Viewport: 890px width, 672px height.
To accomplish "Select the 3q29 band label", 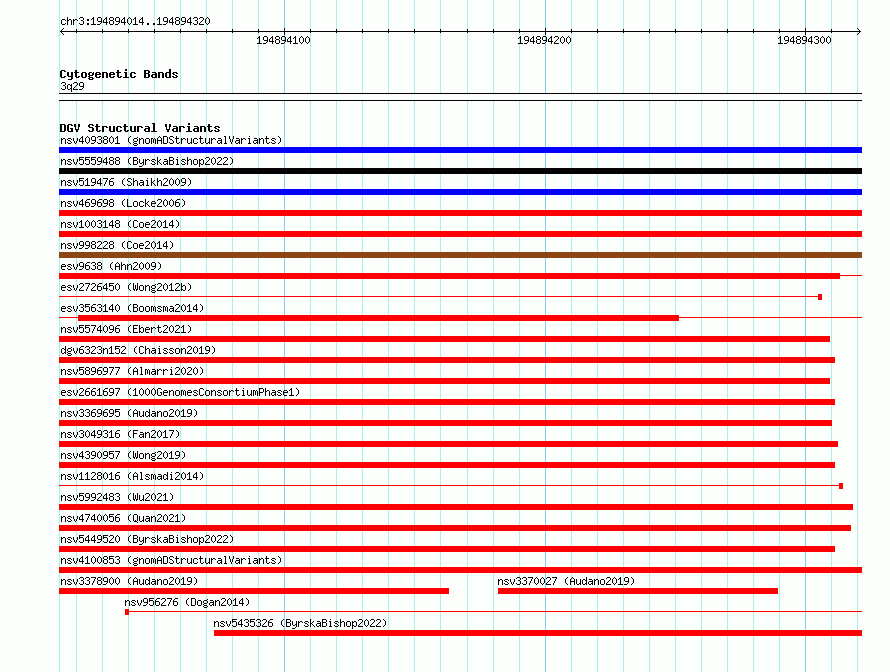I will [x=72, y=86].
